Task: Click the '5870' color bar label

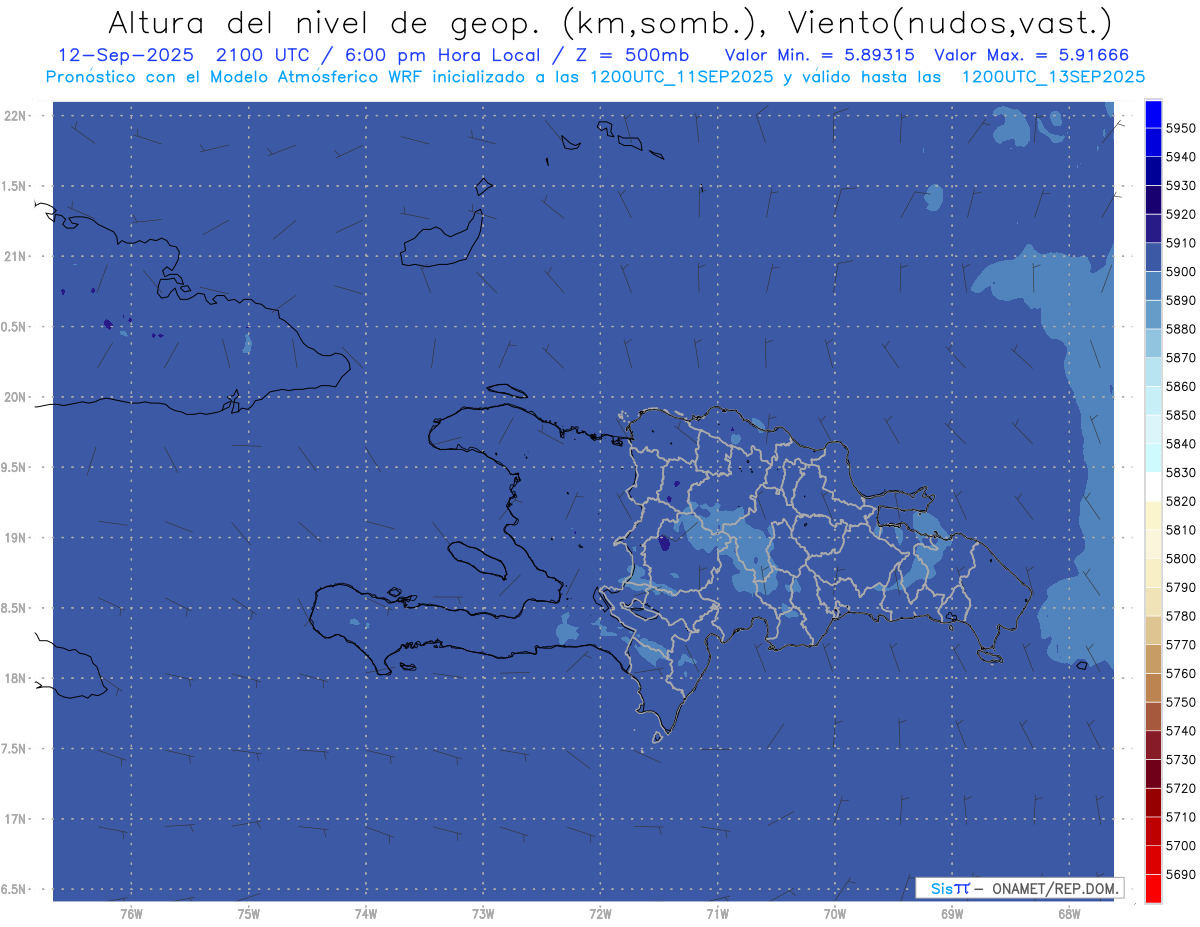Action: pos(1180,358)
